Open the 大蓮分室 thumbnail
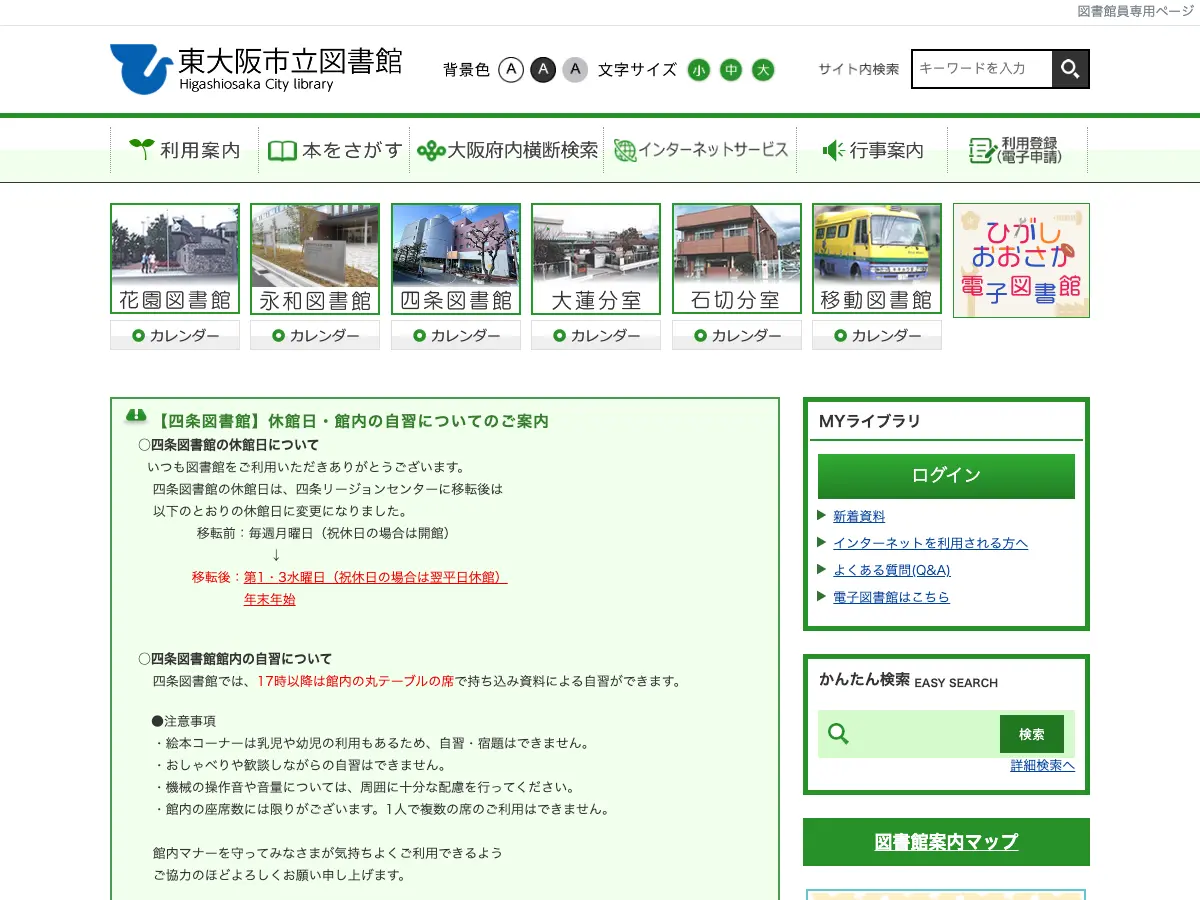The width and height of the screenshot is (1200, 900). coord(596,259)
